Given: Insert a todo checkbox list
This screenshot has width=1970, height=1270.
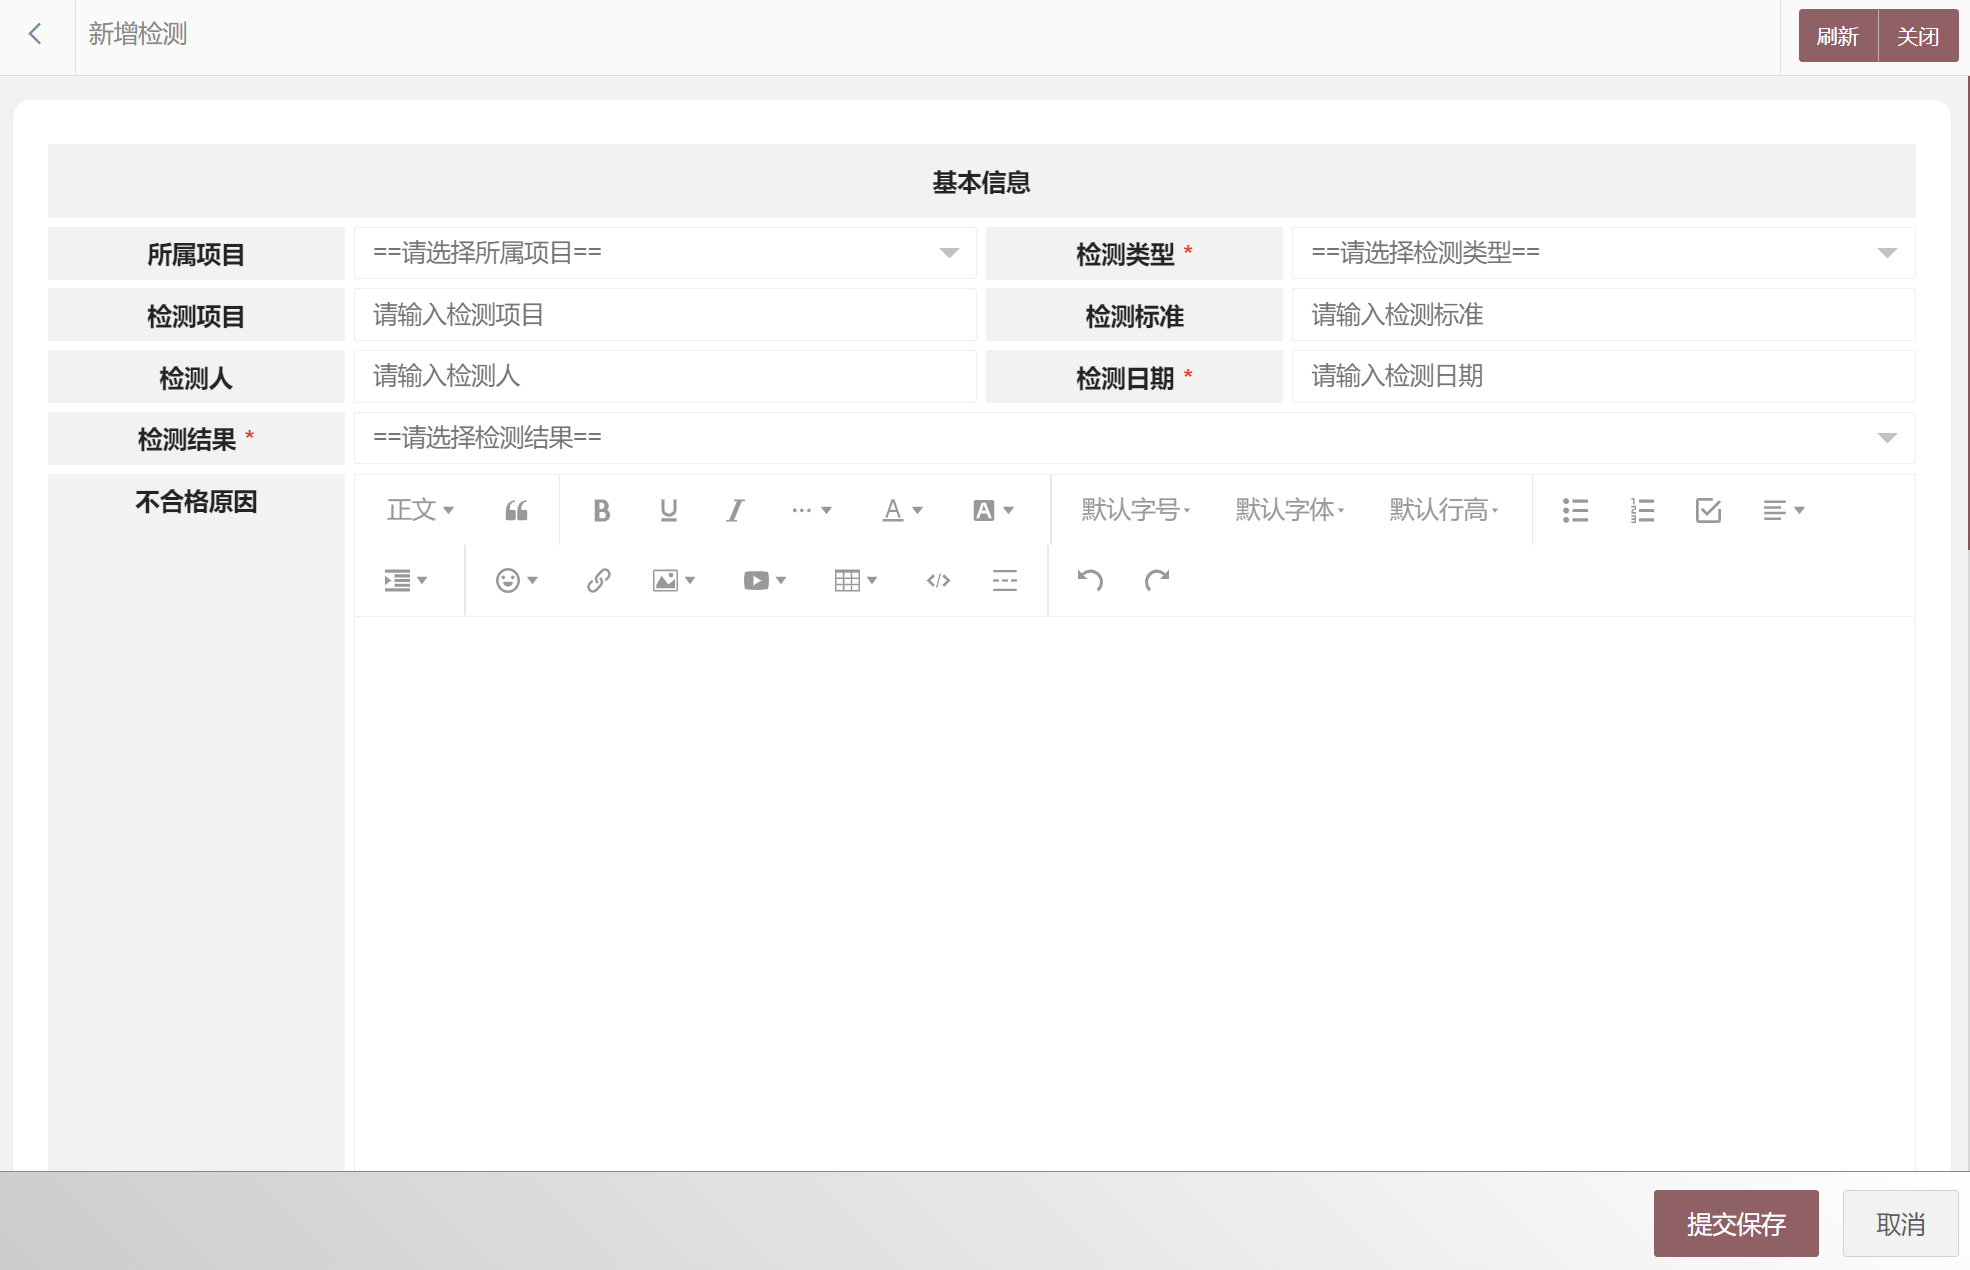Looking at the screenshot, I should point(1708,511).
